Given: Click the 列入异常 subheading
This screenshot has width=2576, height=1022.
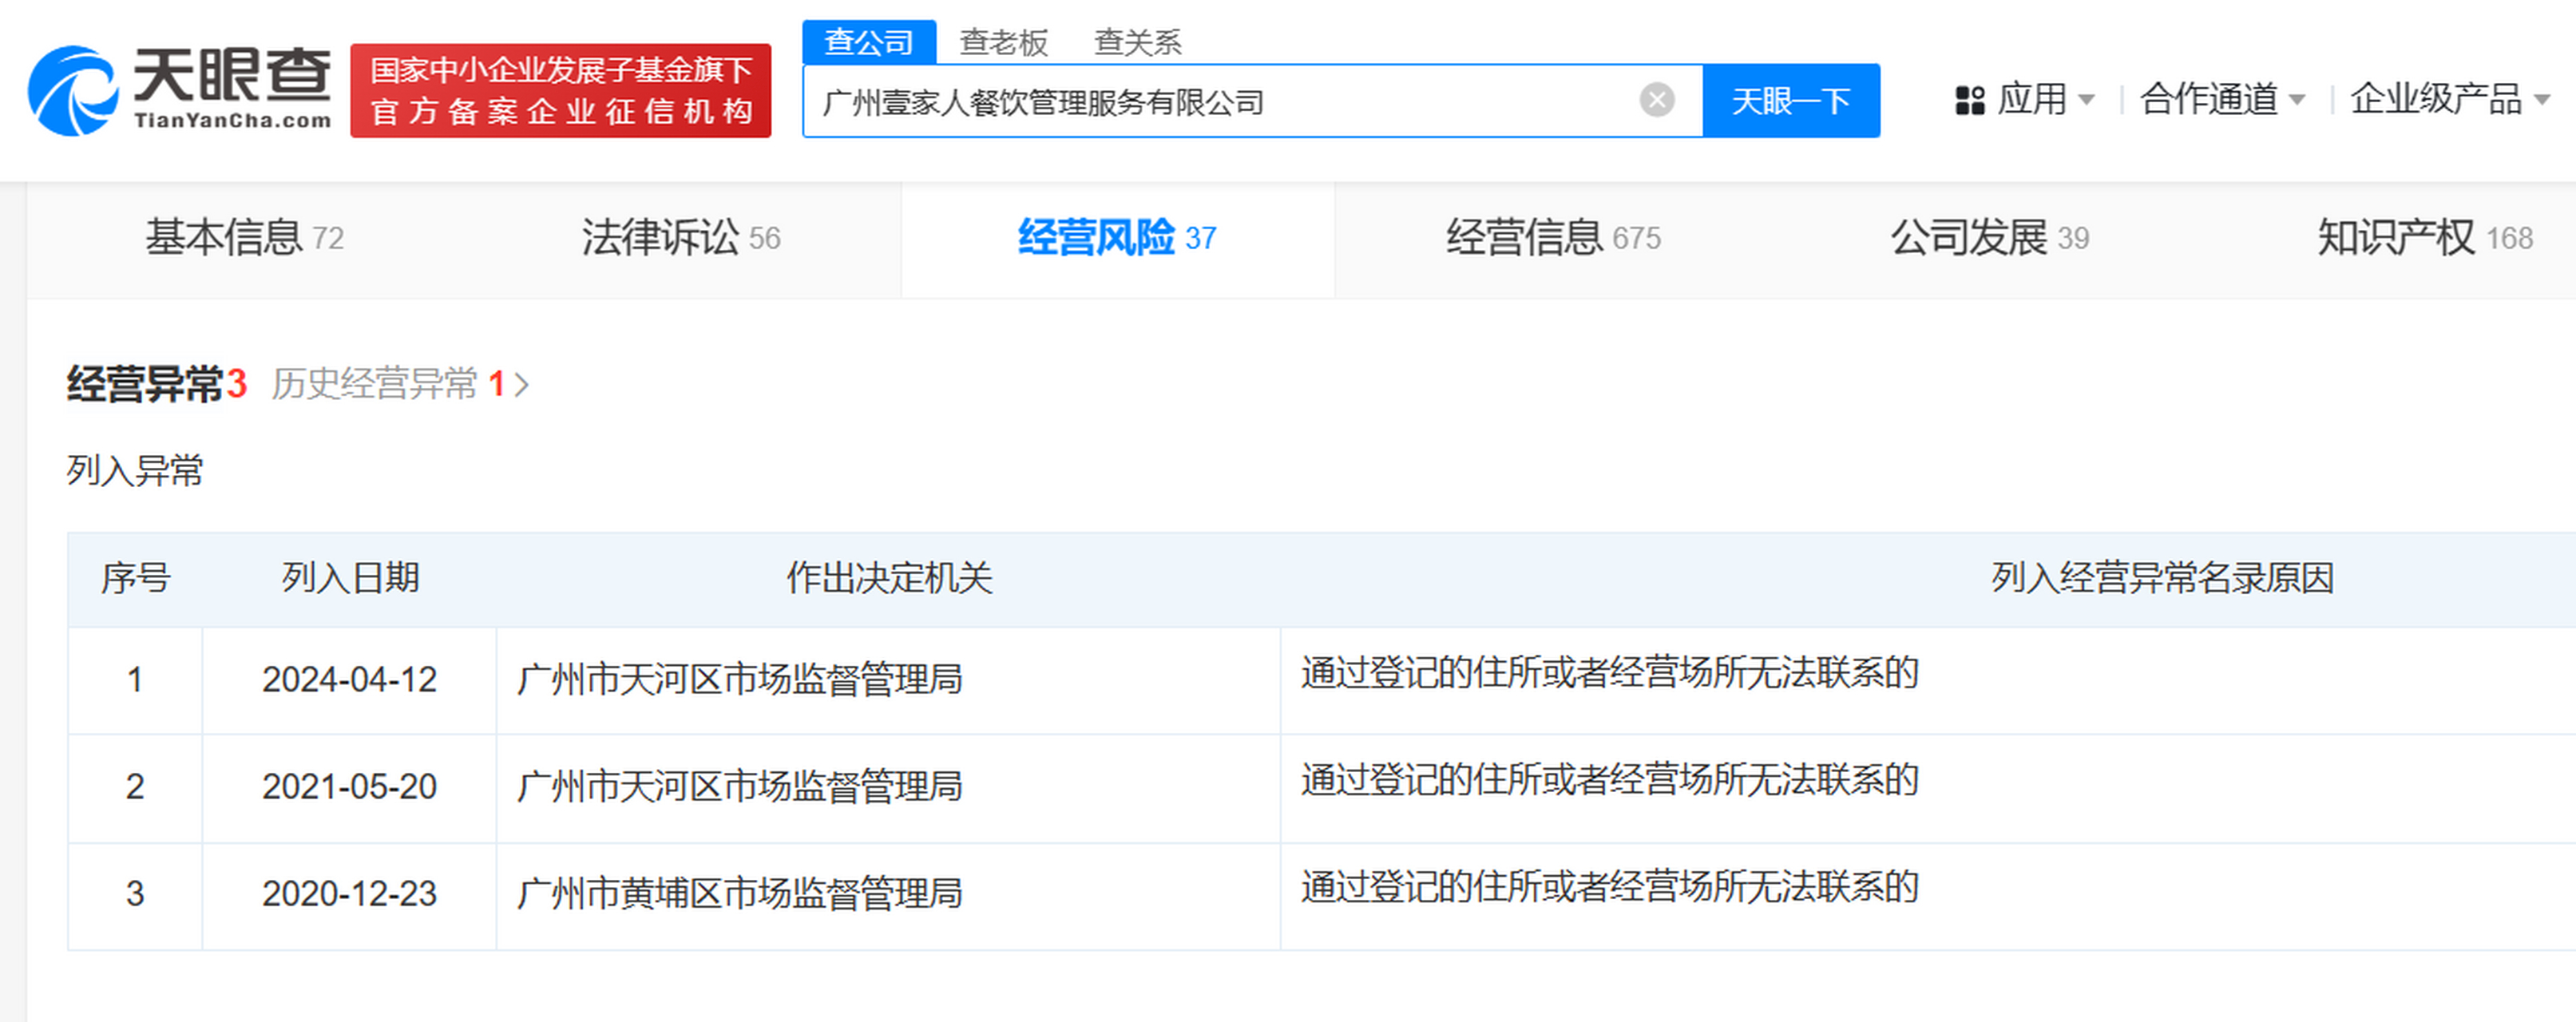Looking at the screenshot, I should pyautogui.click(x=135, y=470).
